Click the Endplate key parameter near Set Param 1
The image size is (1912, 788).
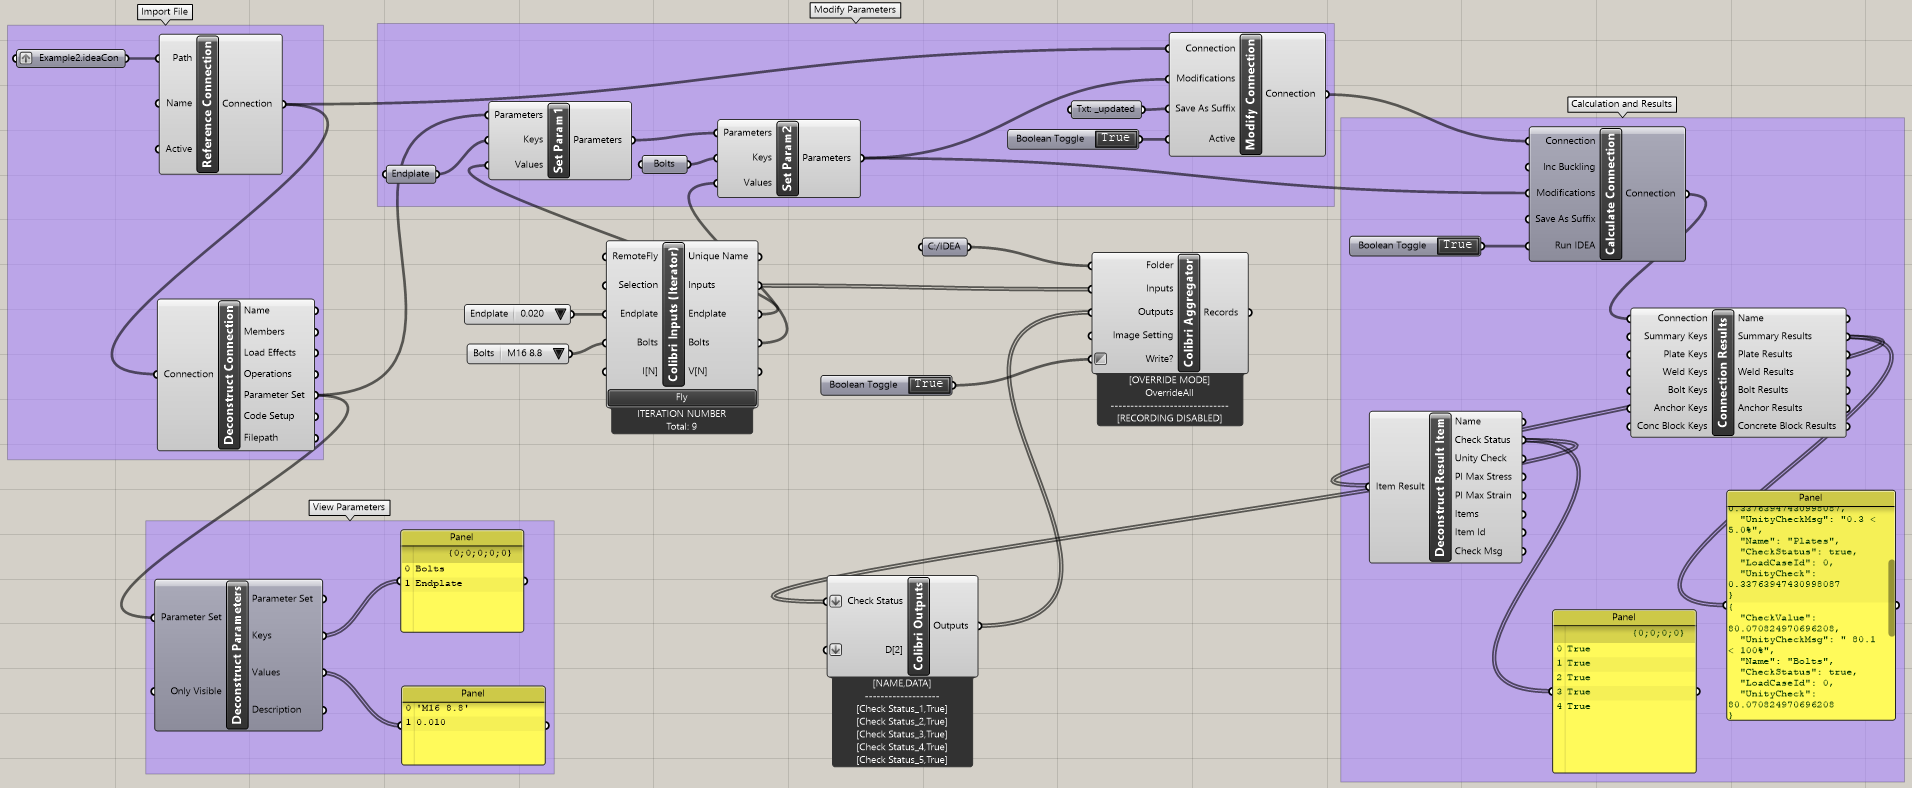(410, 174)
